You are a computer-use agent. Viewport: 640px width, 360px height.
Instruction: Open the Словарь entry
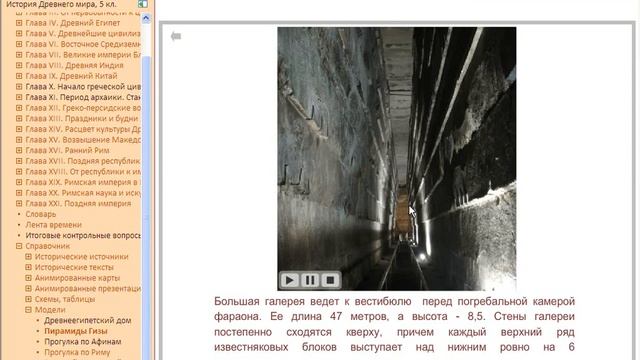click(41, 214)
